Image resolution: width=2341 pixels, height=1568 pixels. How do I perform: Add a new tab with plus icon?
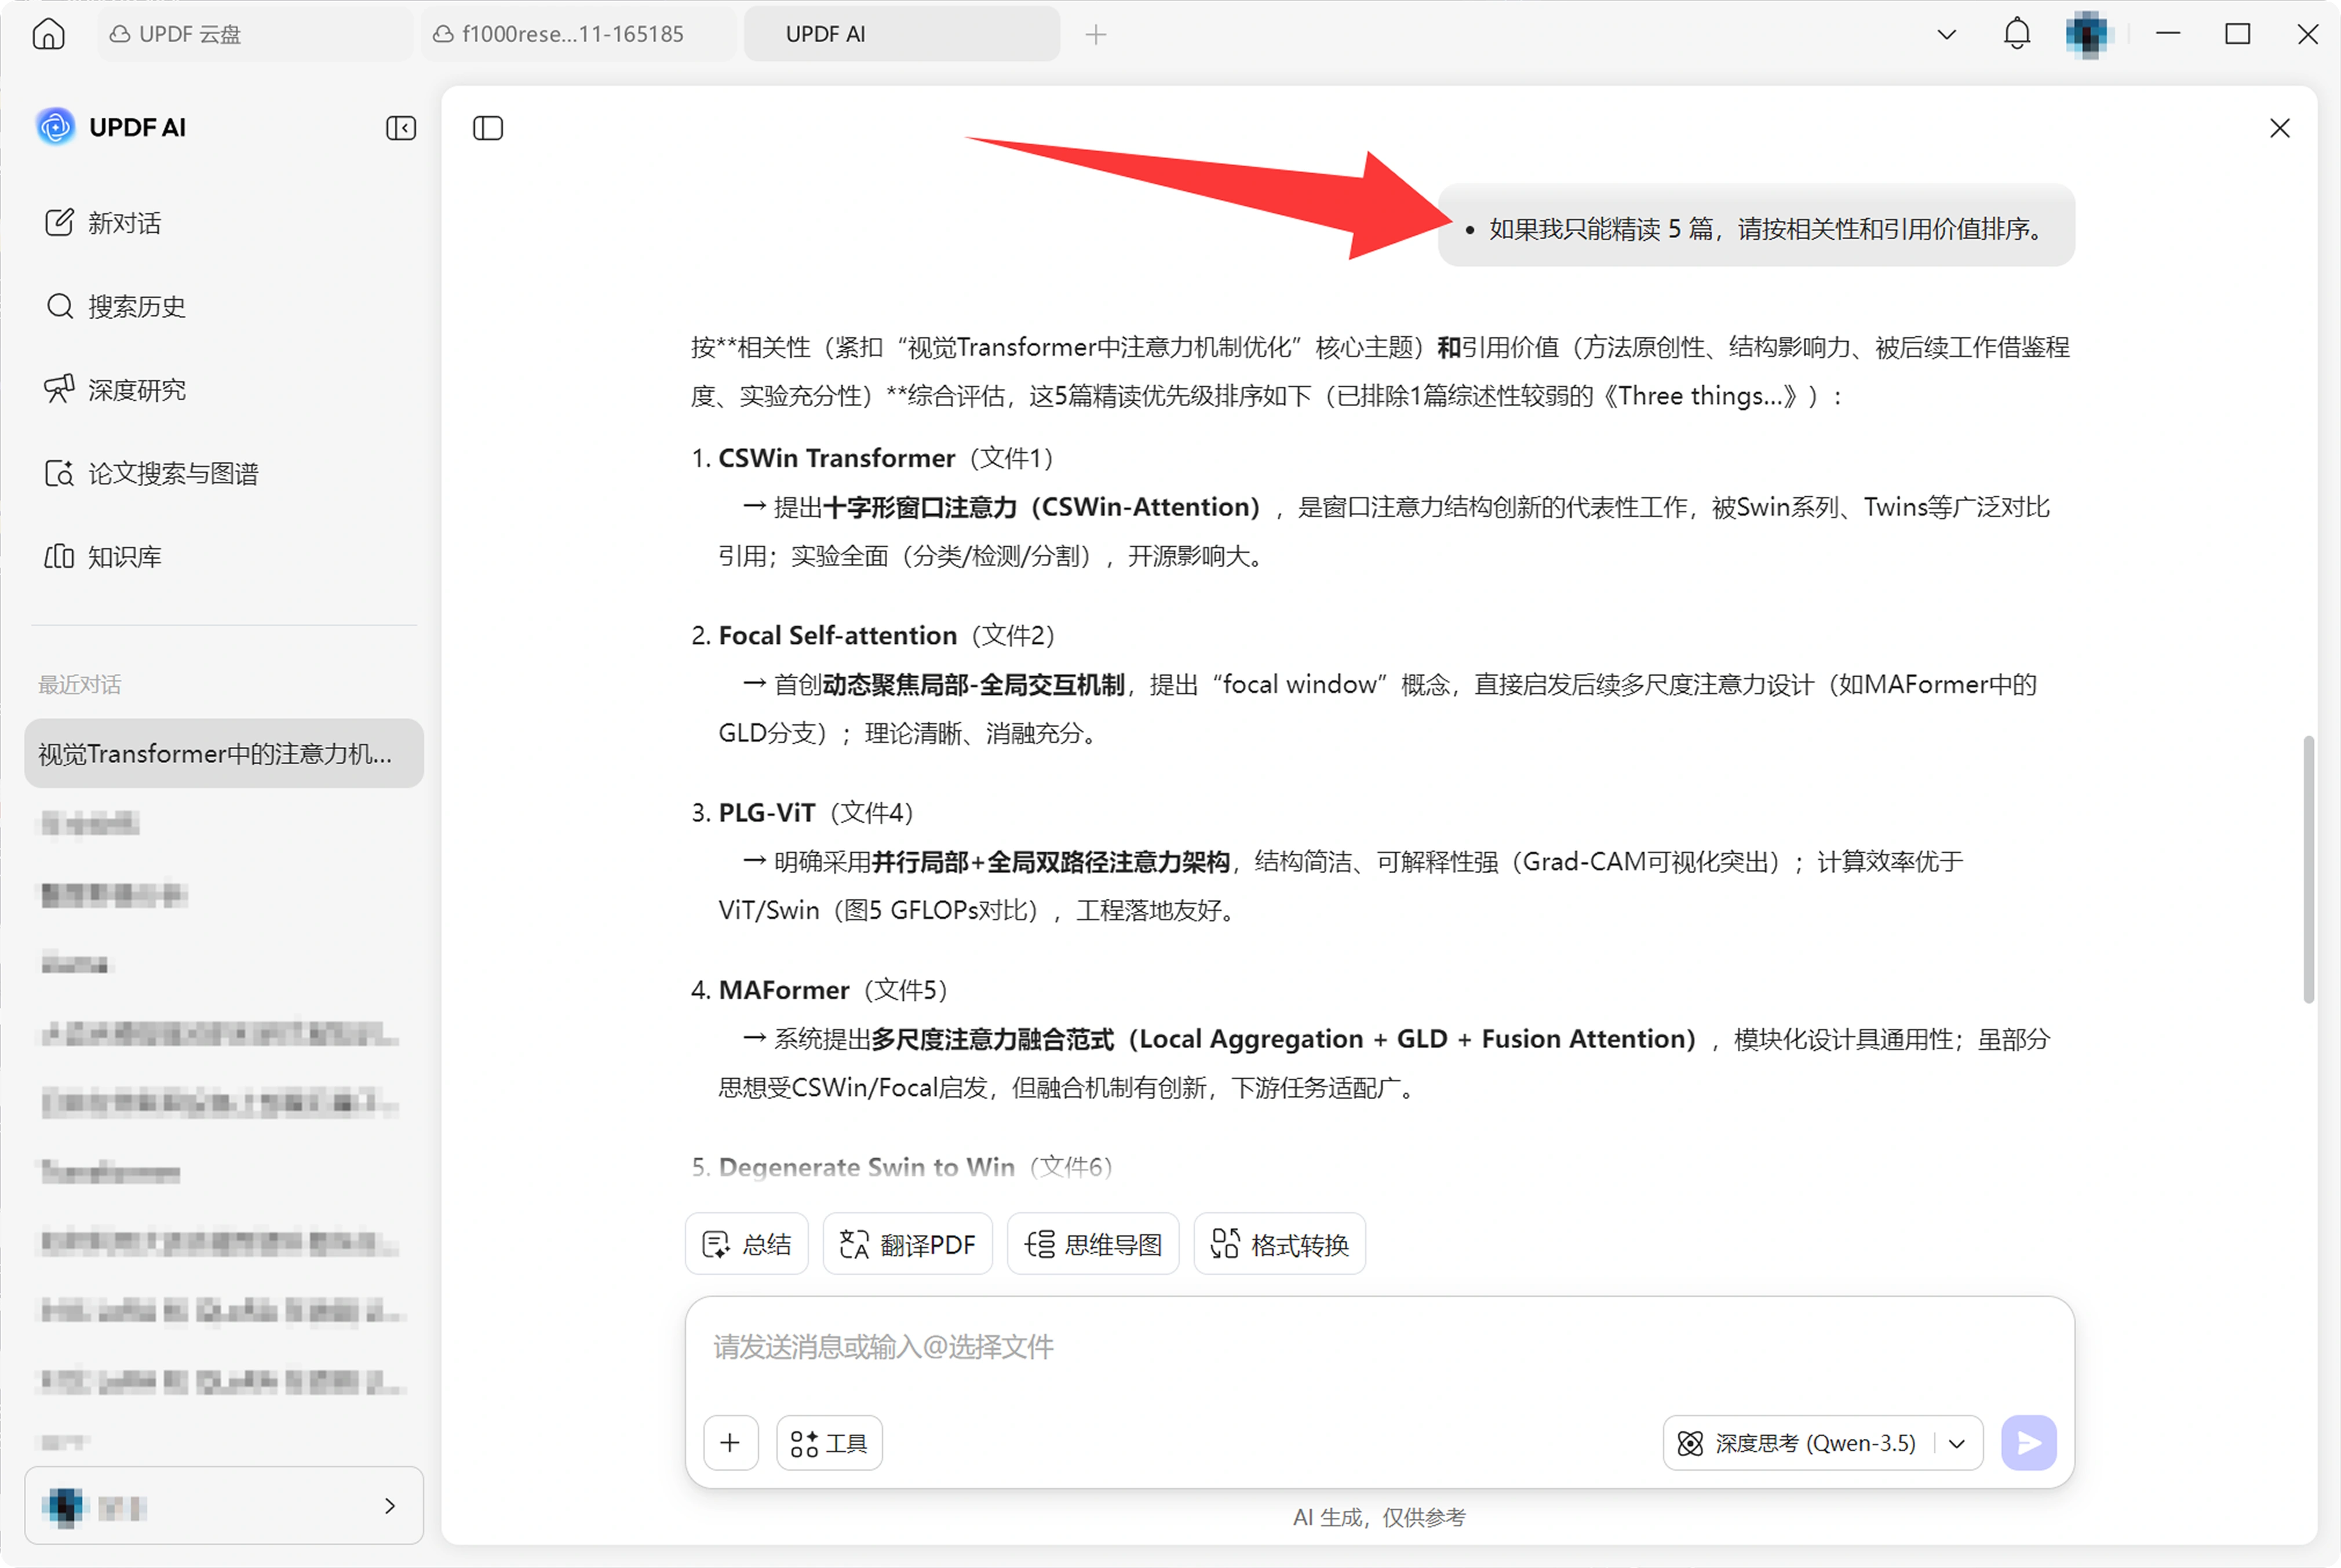pos(1096,35)
